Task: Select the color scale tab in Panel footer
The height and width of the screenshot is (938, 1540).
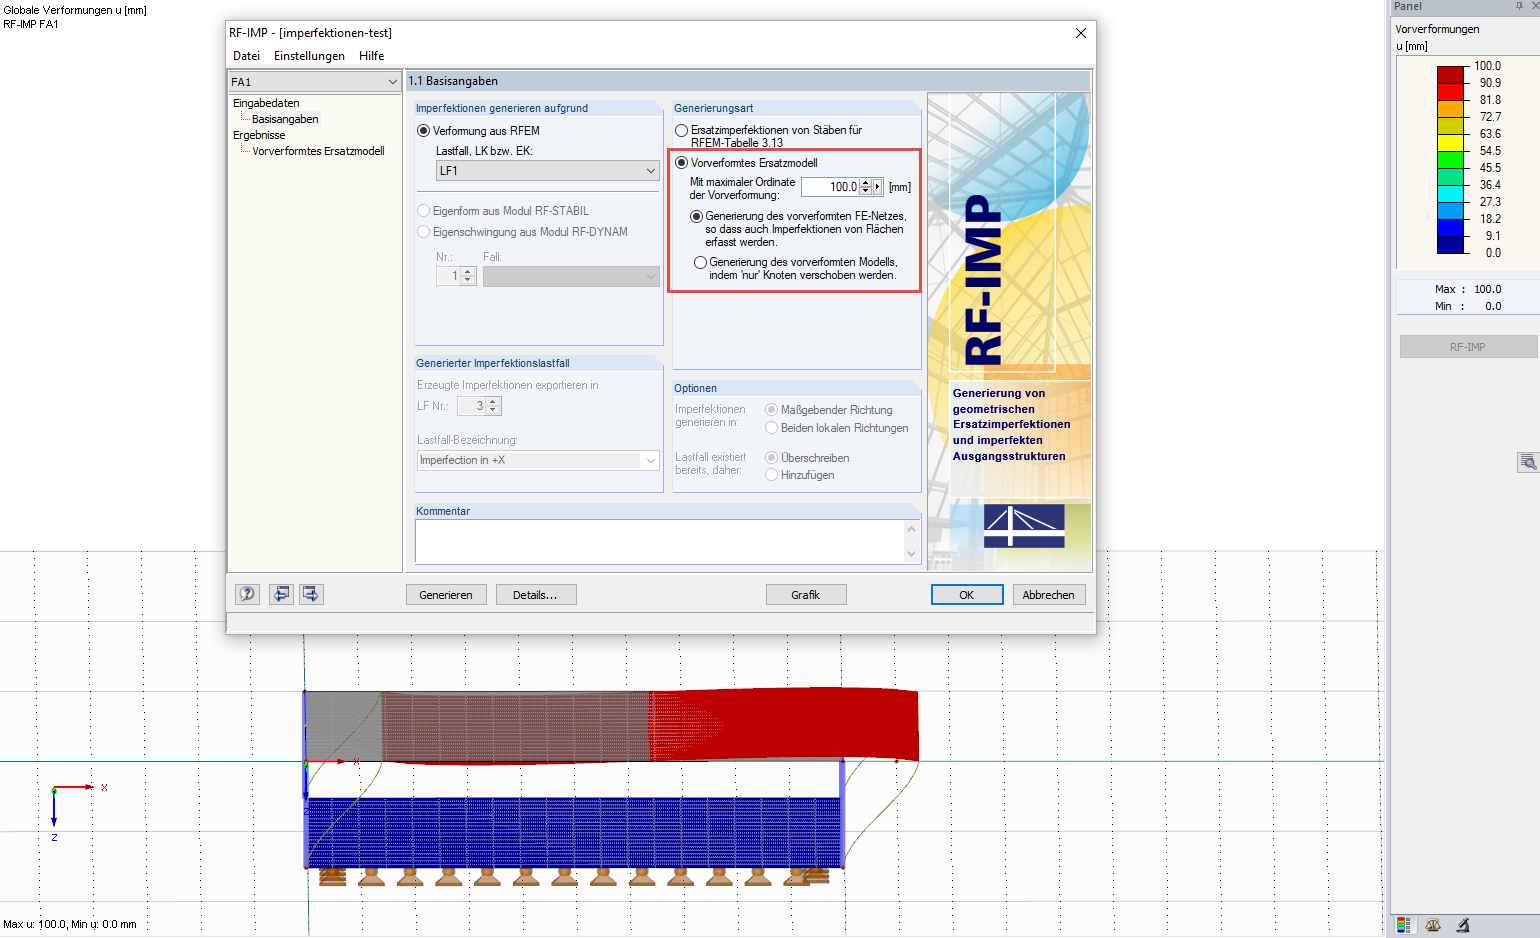Action: pyautogui.click(x=1404, y=925)
